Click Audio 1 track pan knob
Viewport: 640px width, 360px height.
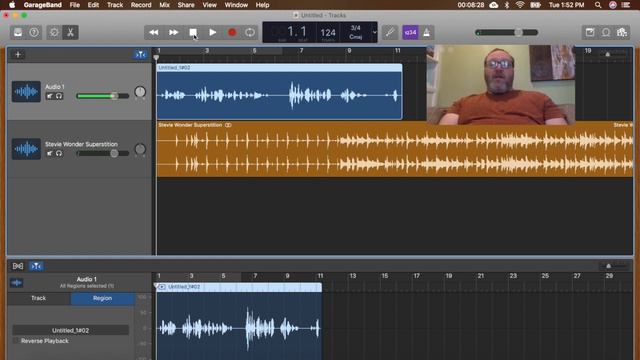140,92
